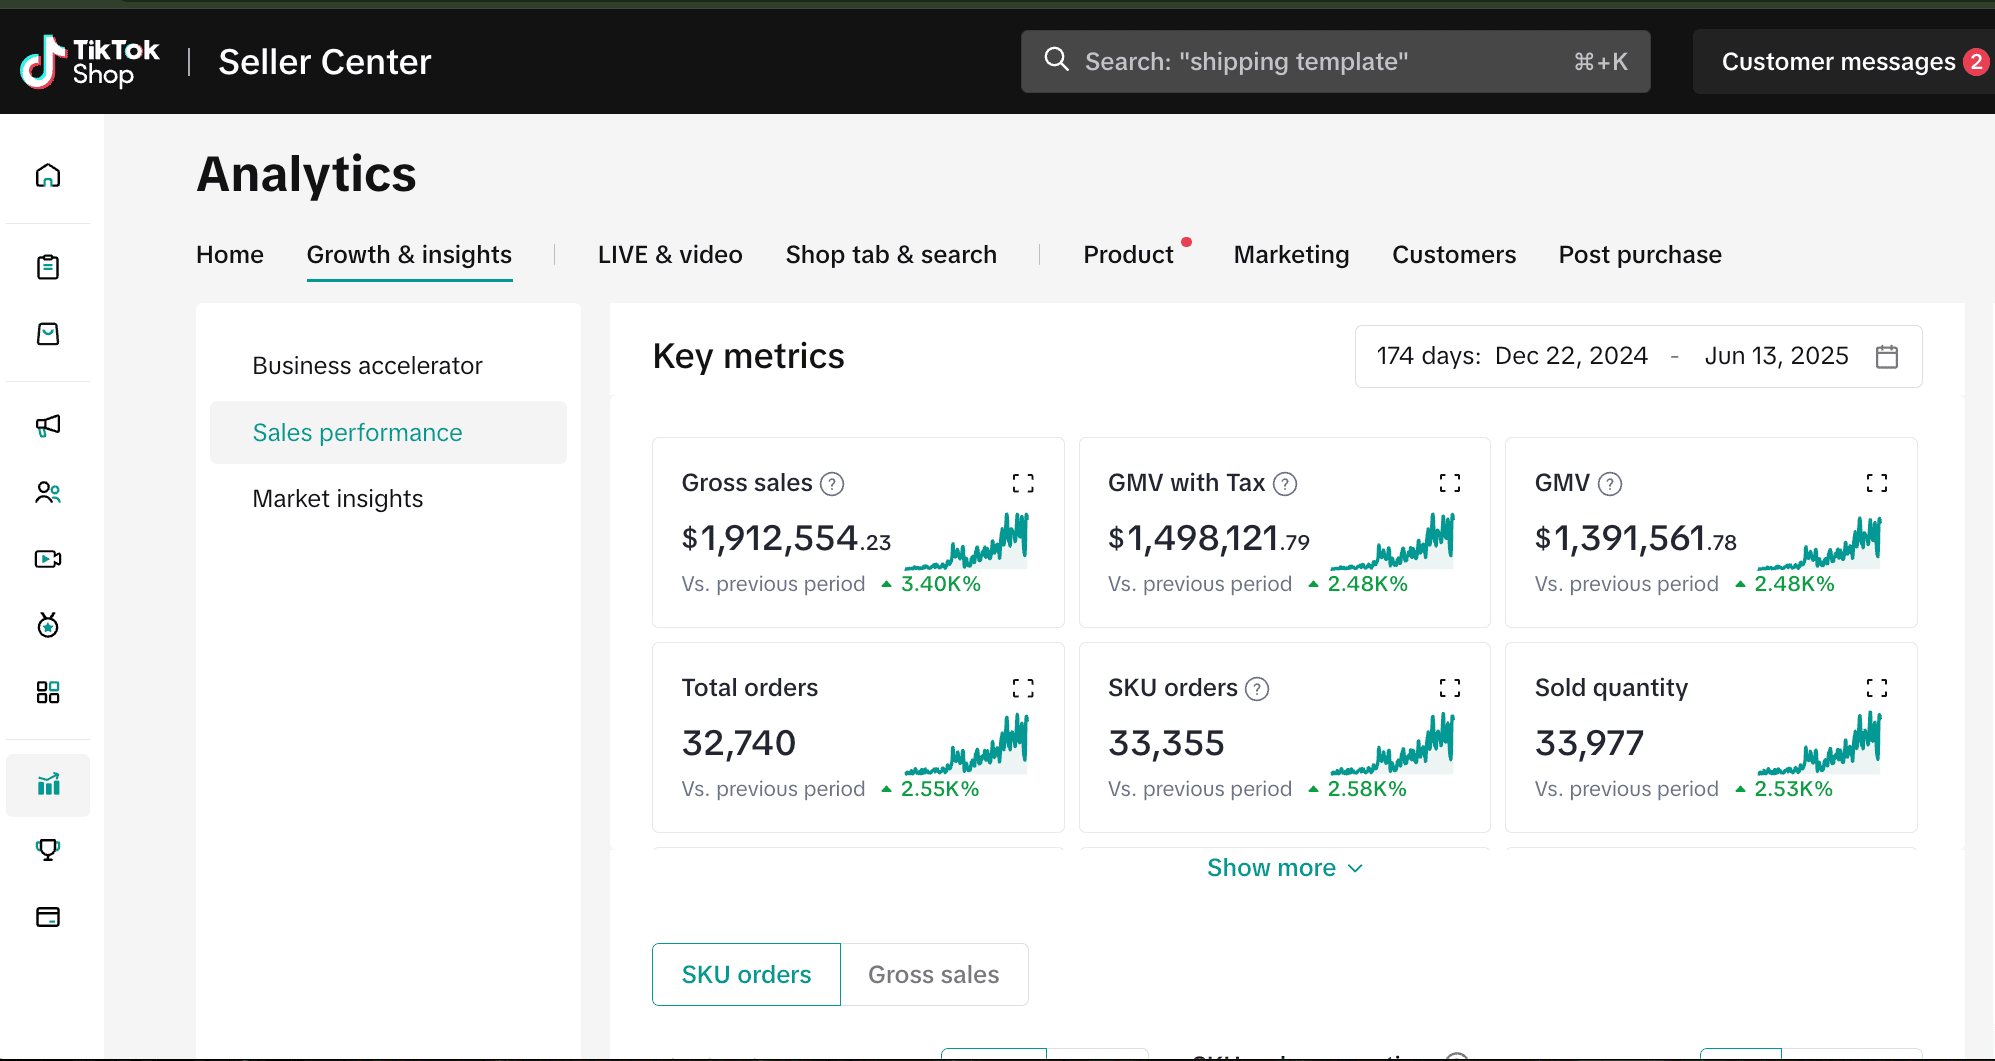
Task: Open the Apps grid sidebar icon
Action: click(48, 692)
